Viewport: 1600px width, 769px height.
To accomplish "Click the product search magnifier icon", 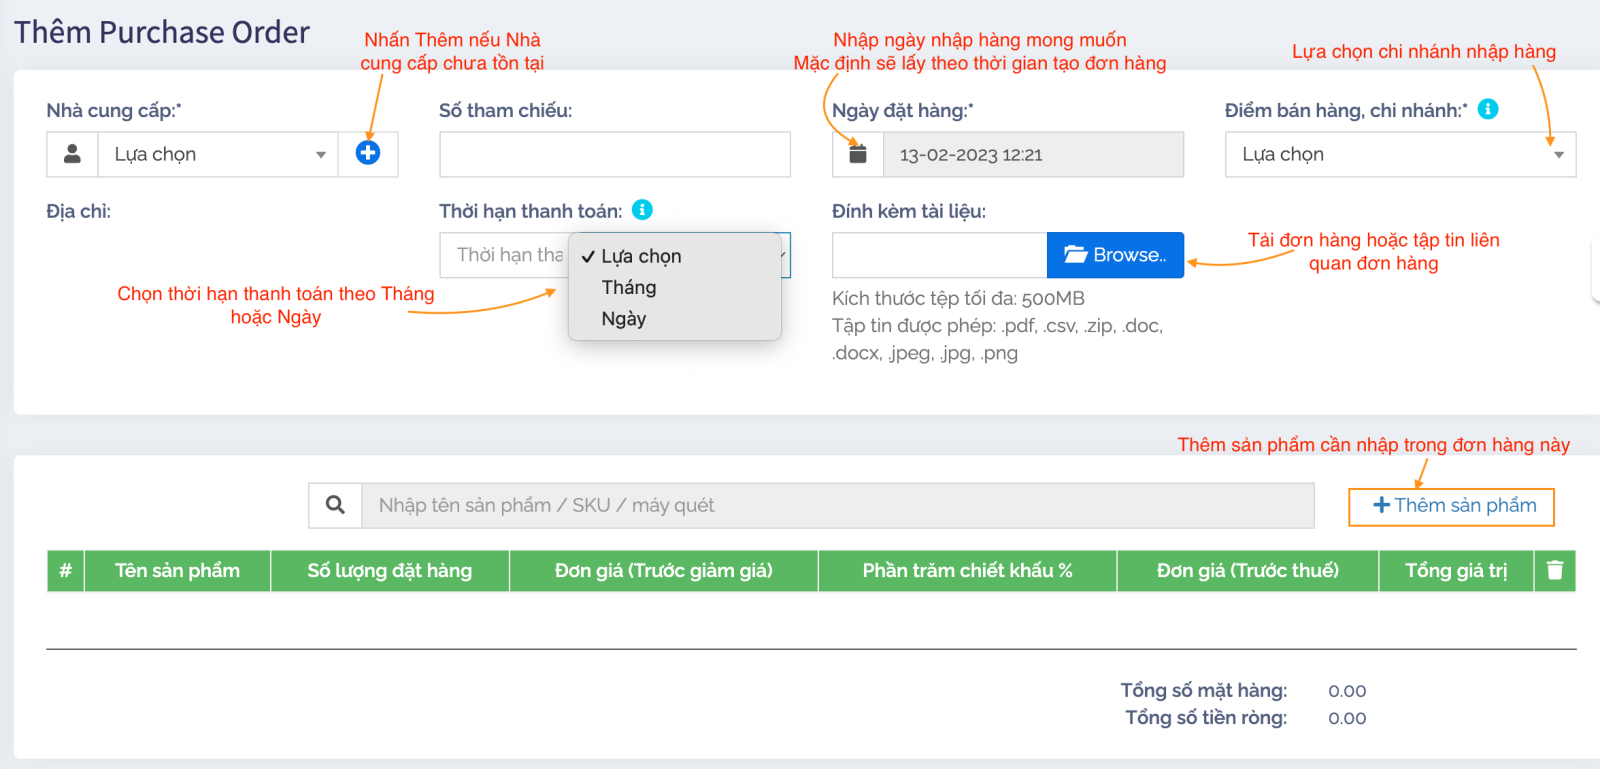I will tap(335, 505).
